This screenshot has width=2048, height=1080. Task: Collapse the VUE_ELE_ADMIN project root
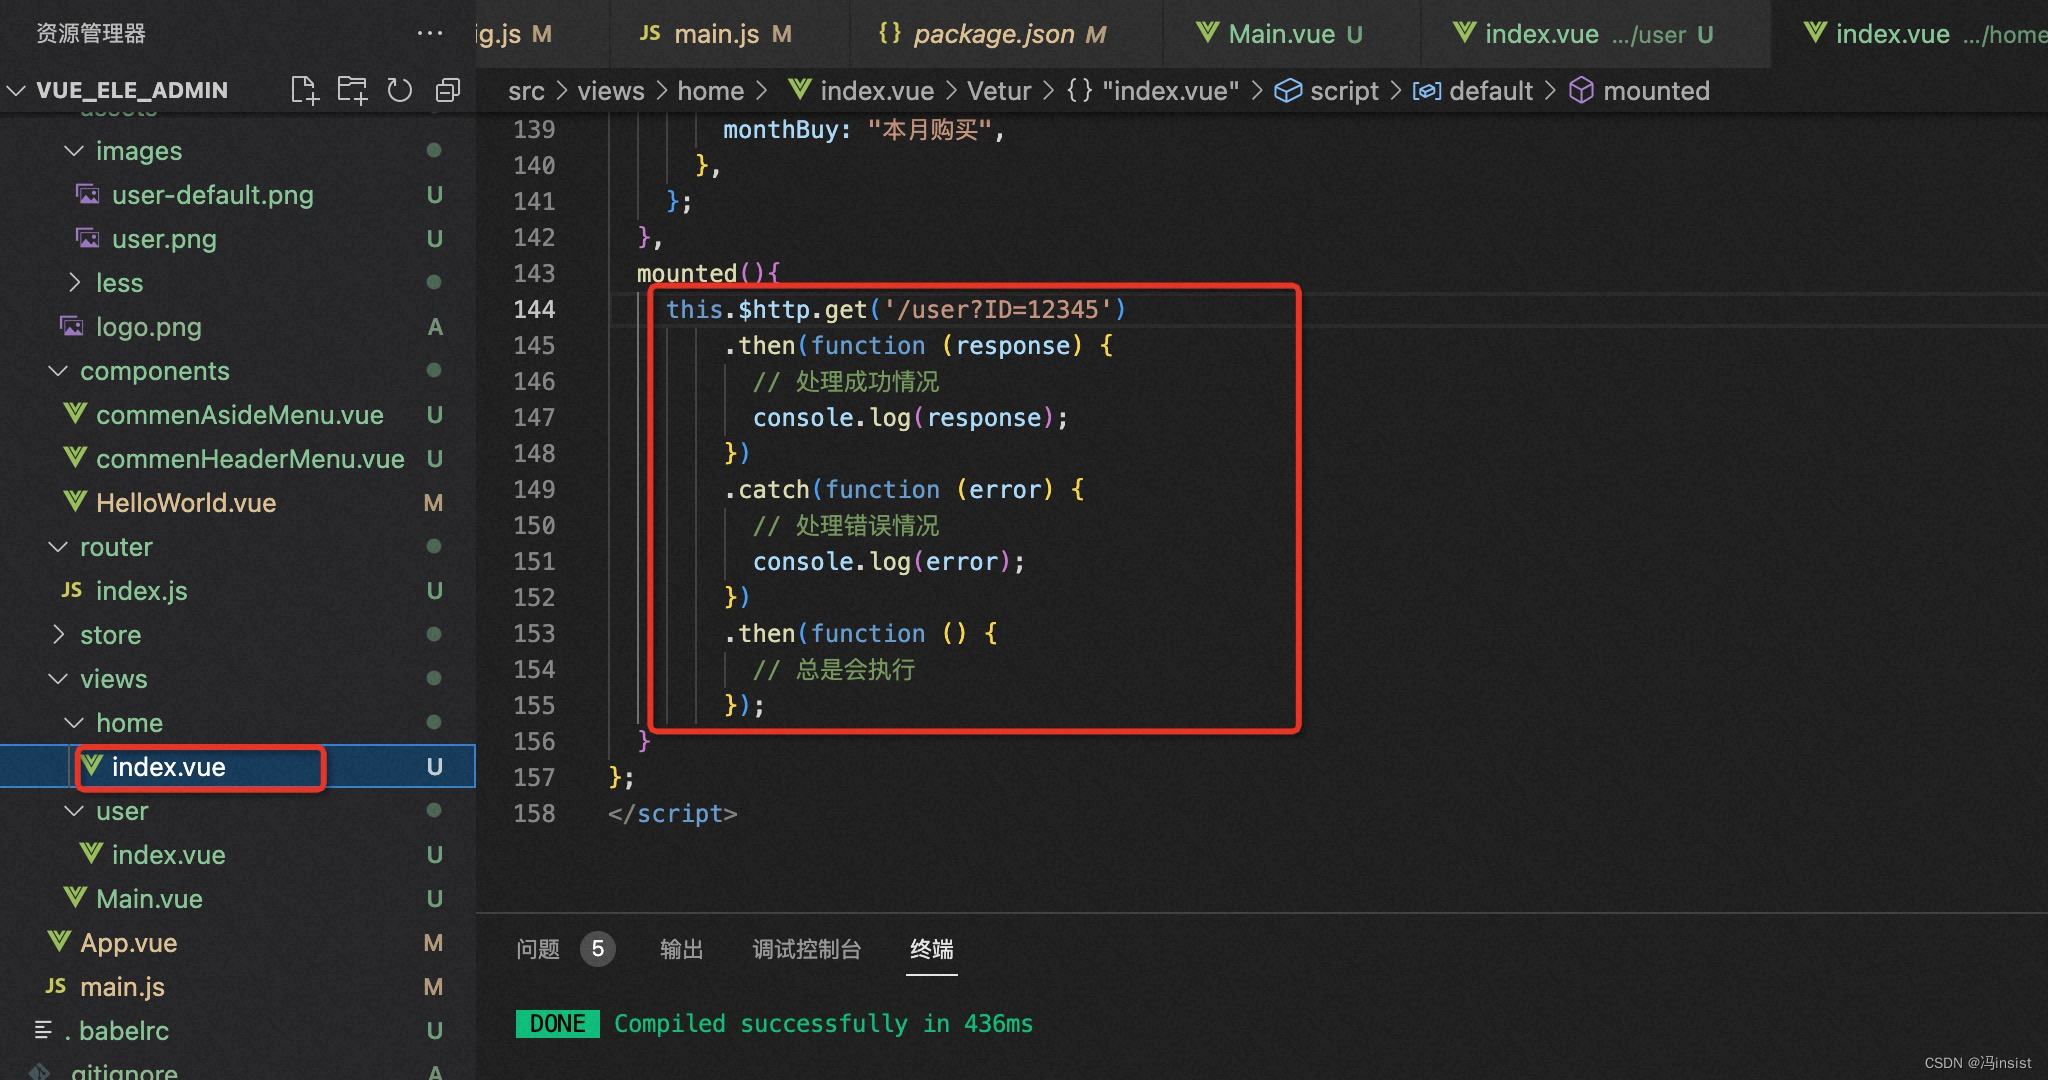[x=16, y=90]
